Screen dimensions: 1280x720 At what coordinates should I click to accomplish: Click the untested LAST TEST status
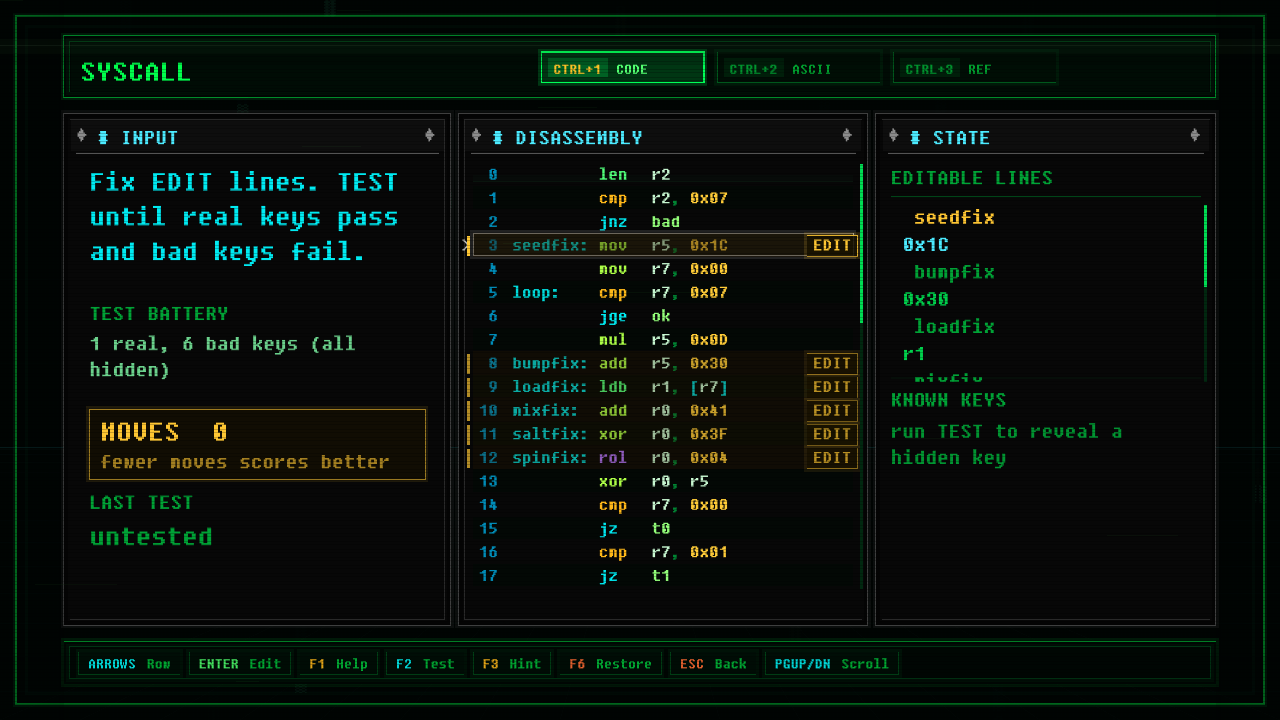tap(151, 537)
